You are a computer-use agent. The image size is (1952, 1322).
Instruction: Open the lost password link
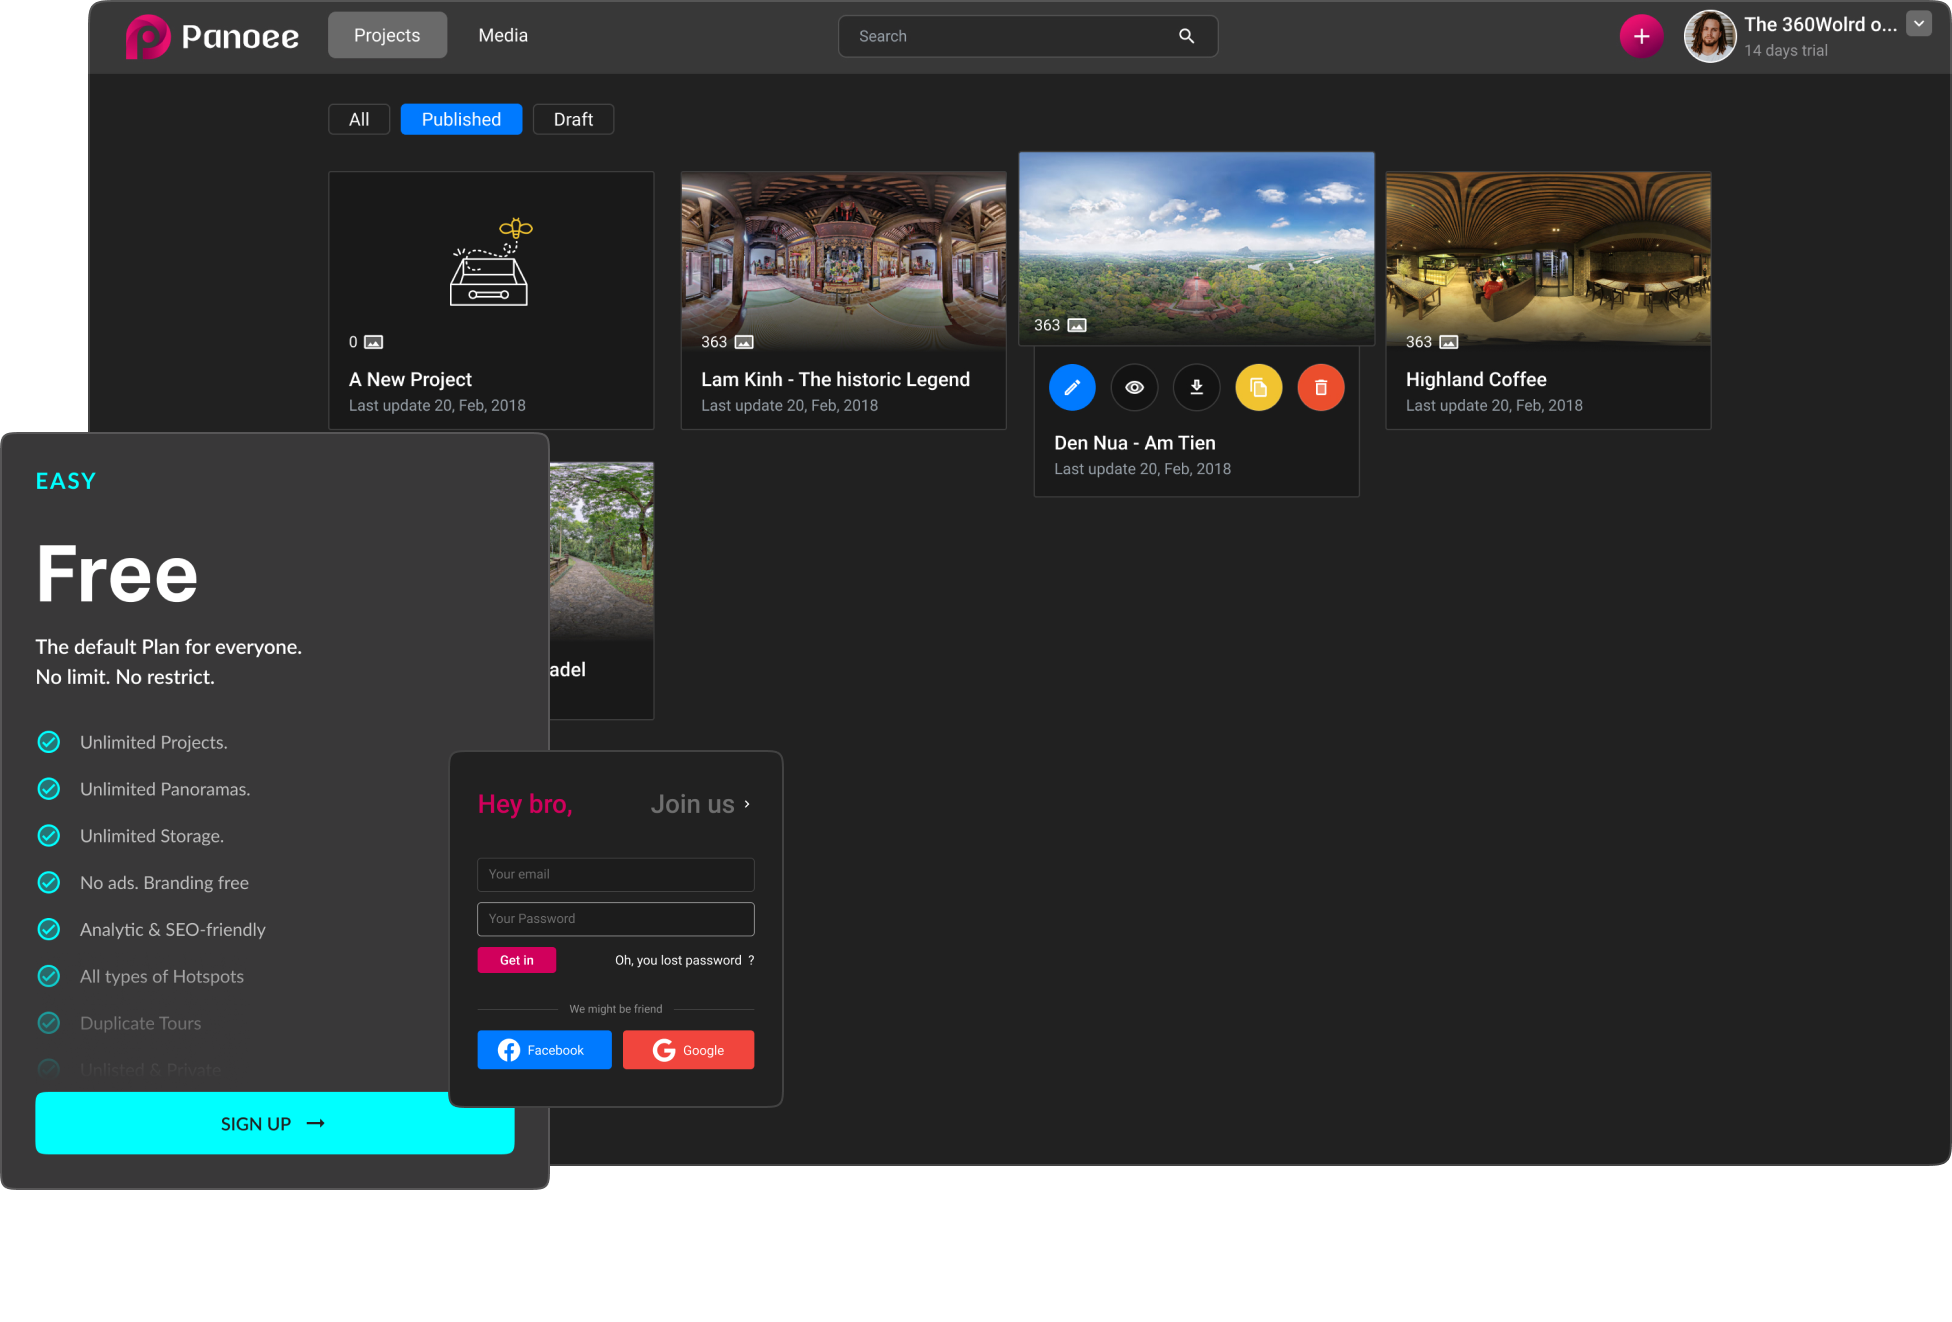681,960
